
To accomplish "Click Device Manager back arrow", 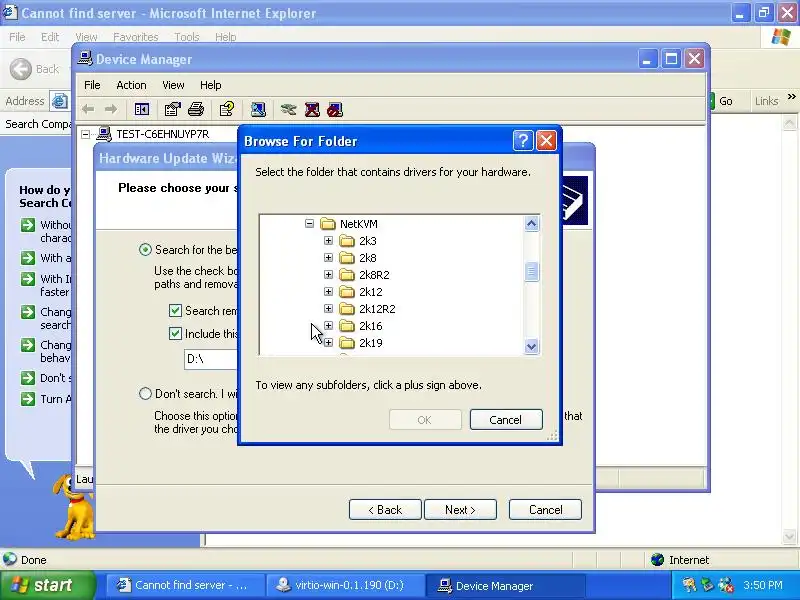I will click(x=88, y=109).
